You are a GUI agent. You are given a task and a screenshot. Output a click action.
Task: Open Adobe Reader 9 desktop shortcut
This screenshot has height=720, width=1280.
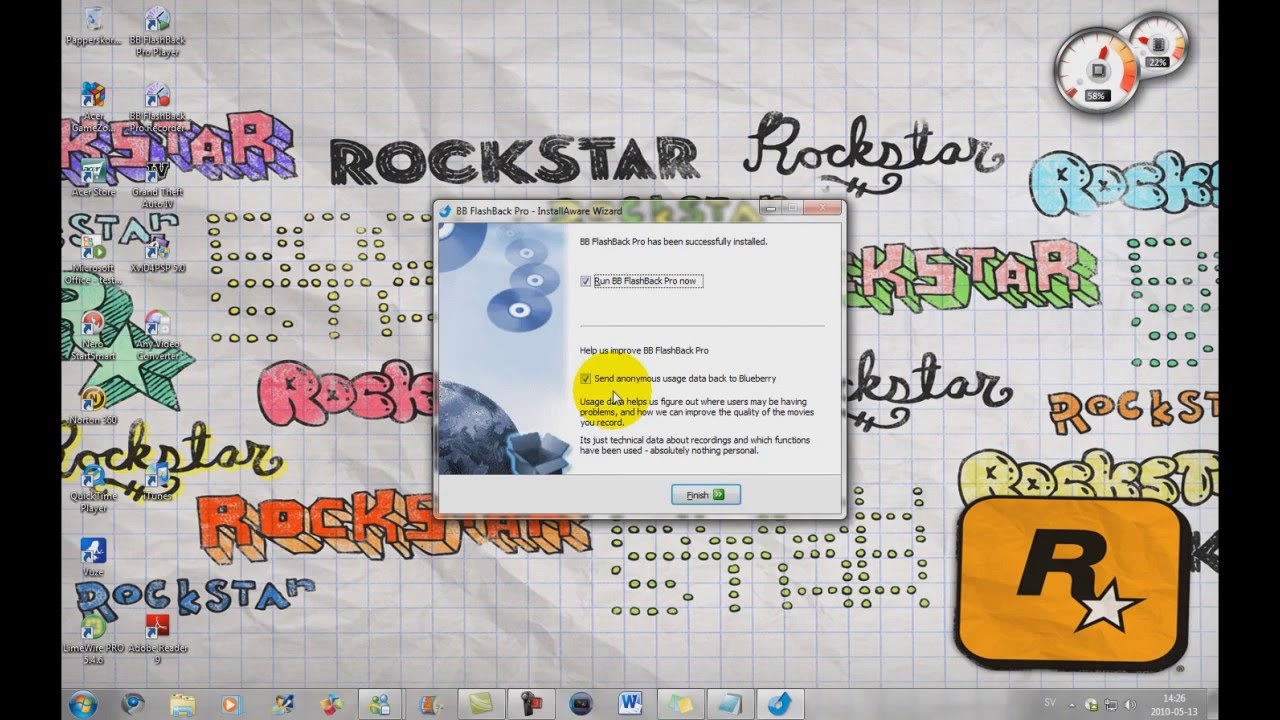click(x=157, y=640)
